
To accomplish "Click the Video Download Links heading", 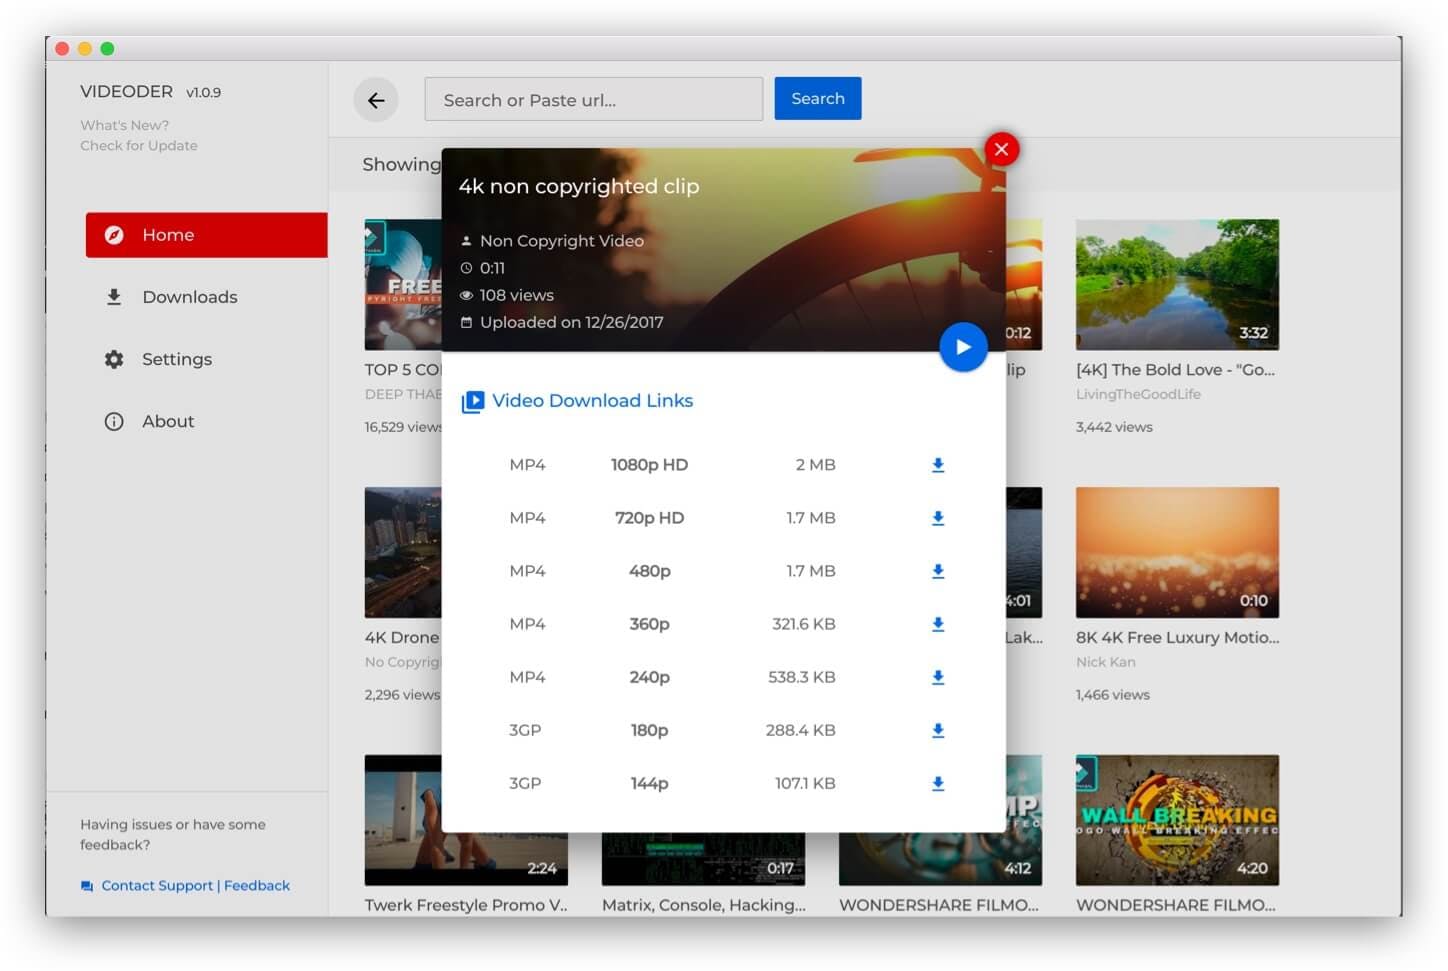I will [x=592, y=400].
